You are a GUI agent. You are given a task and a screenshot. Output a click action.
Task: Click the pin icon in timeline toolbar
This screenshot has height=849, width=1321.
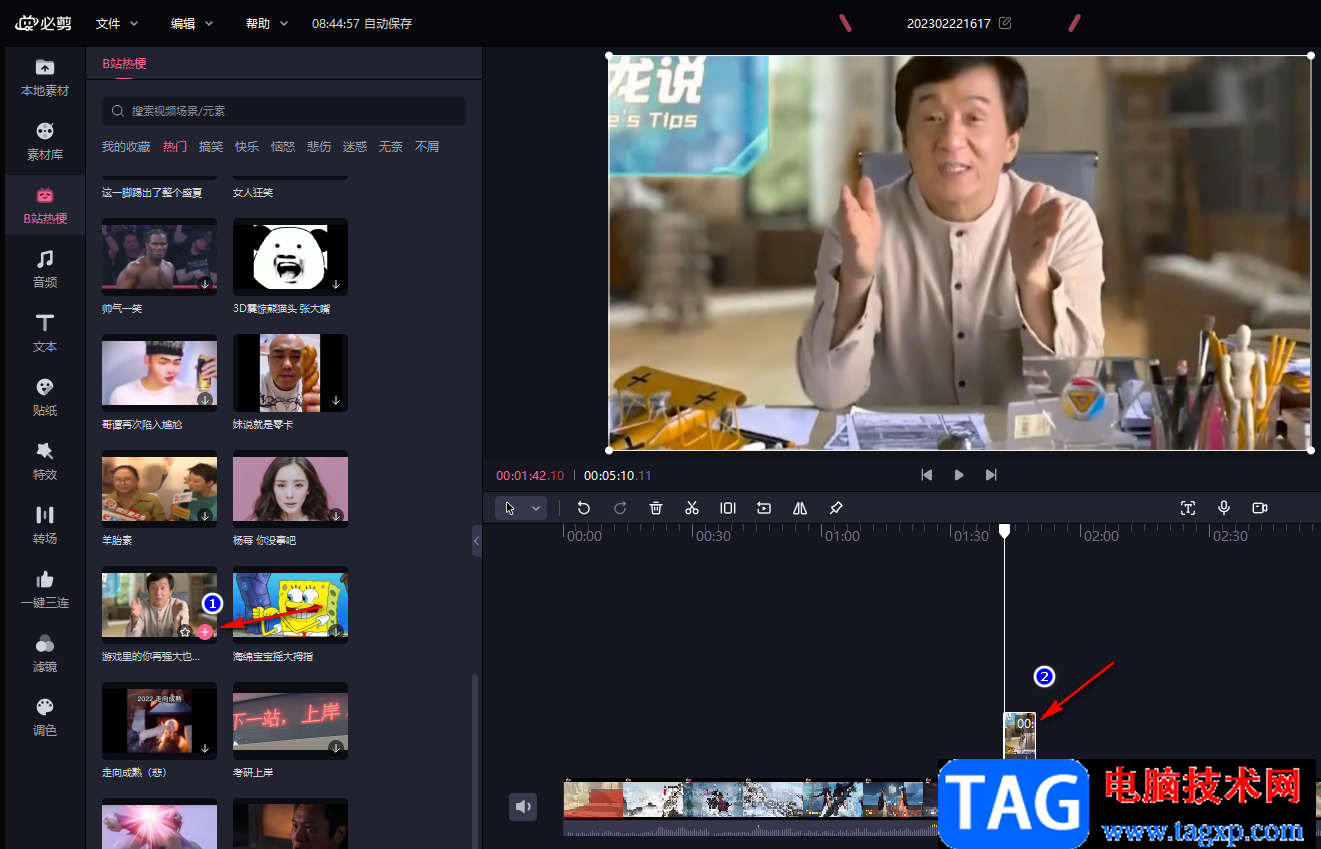point(836,508)
